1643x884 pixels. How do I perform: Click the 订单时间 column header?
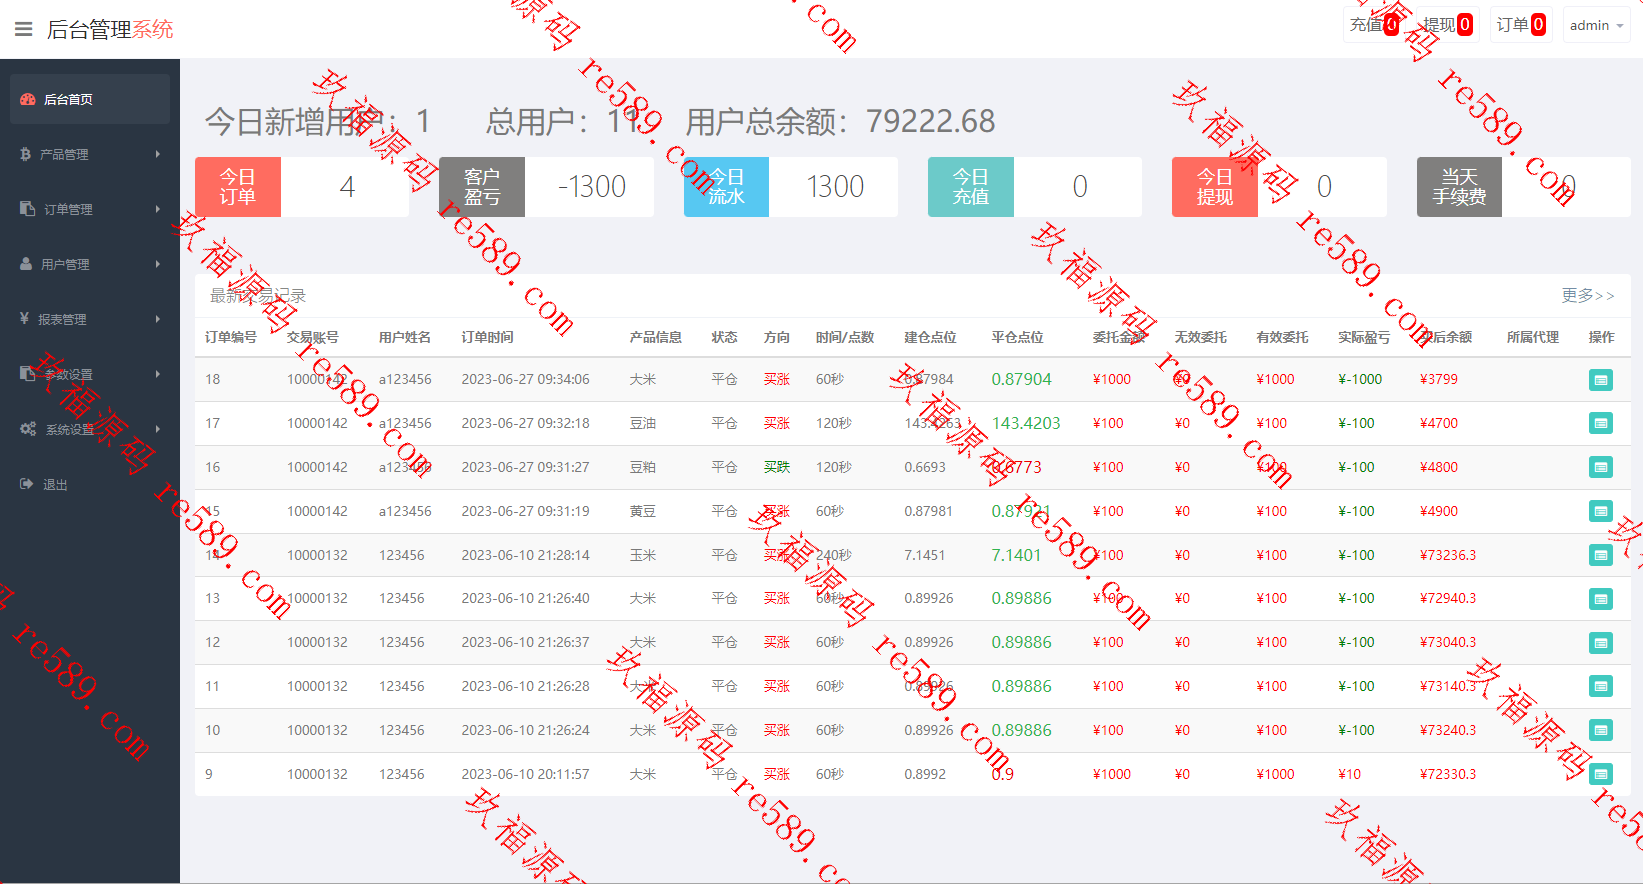click(x=488, y=337)
